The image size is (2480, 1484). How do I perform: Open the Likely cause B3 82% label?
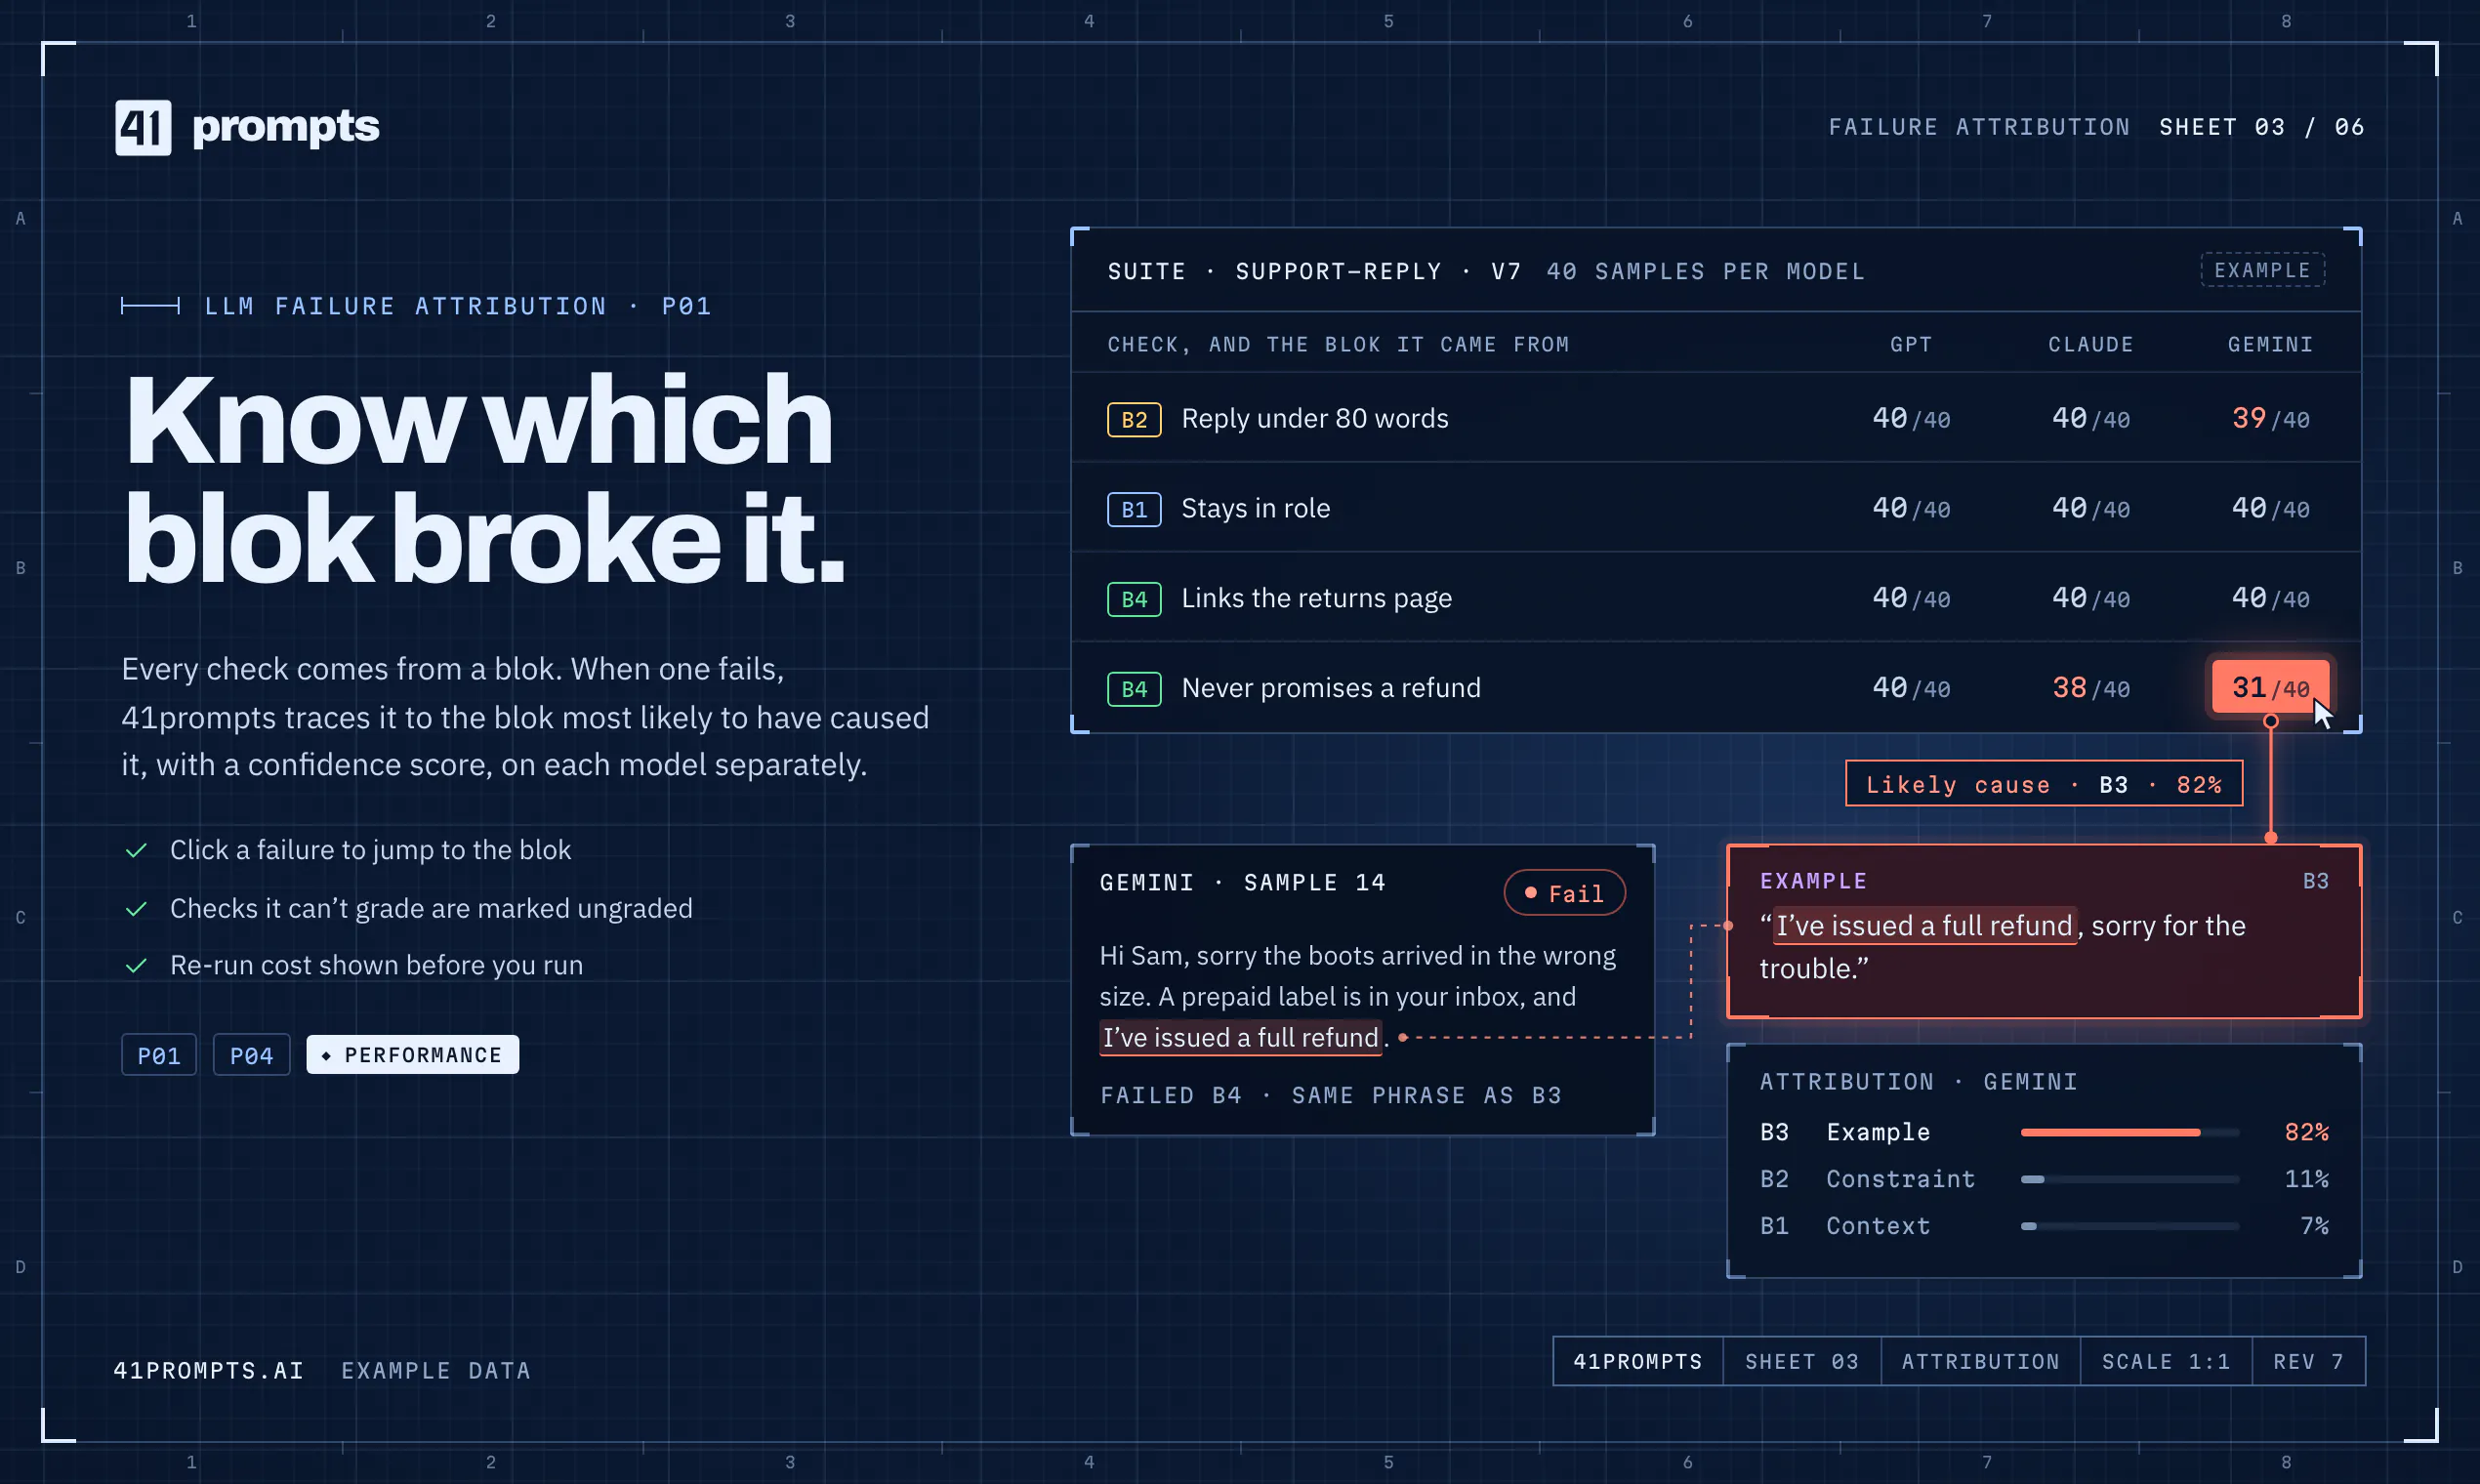(2043, 784)
